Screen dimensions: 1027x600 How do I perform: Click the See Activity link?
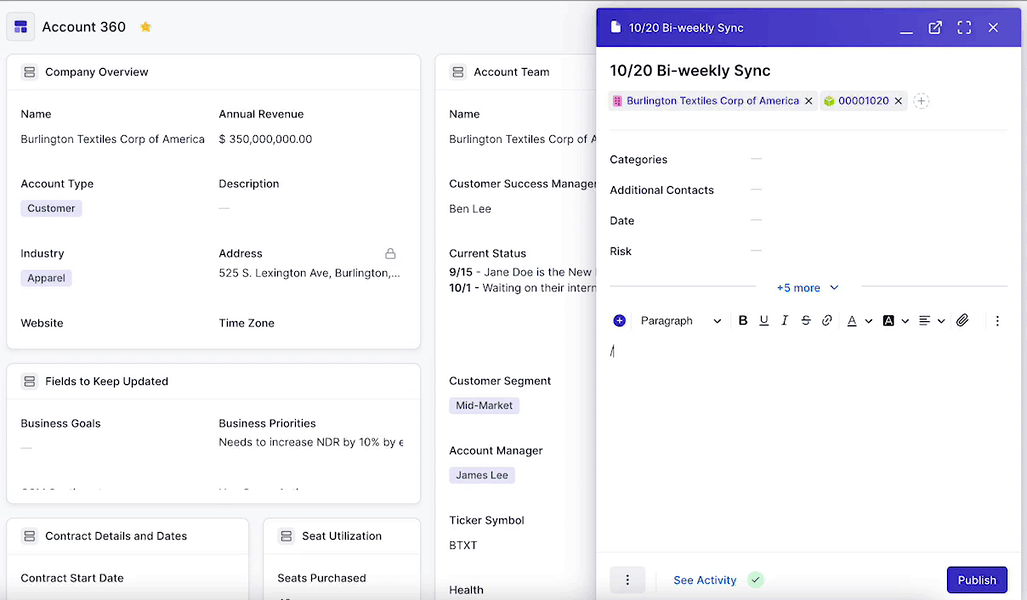[x=704, y=580]
